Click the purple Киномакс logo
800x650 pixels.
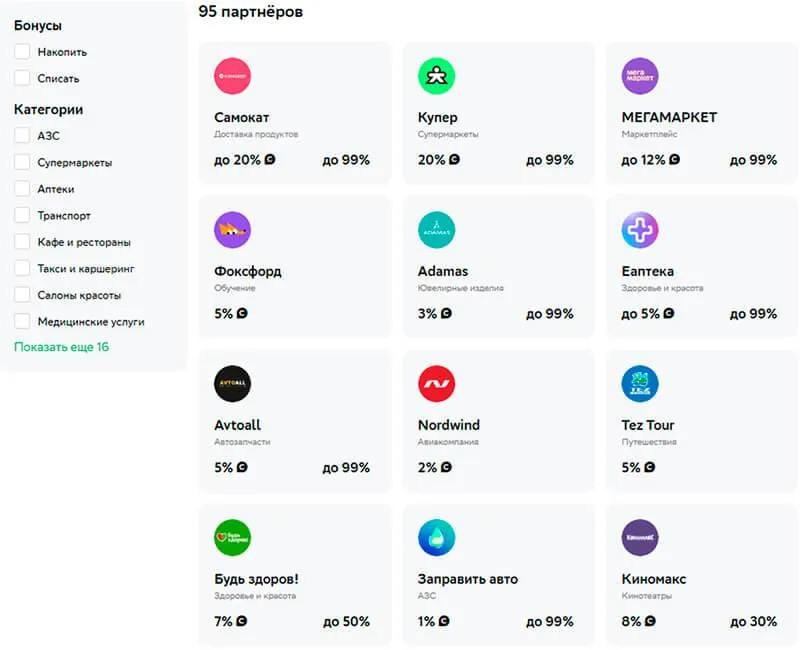(640, 537)
